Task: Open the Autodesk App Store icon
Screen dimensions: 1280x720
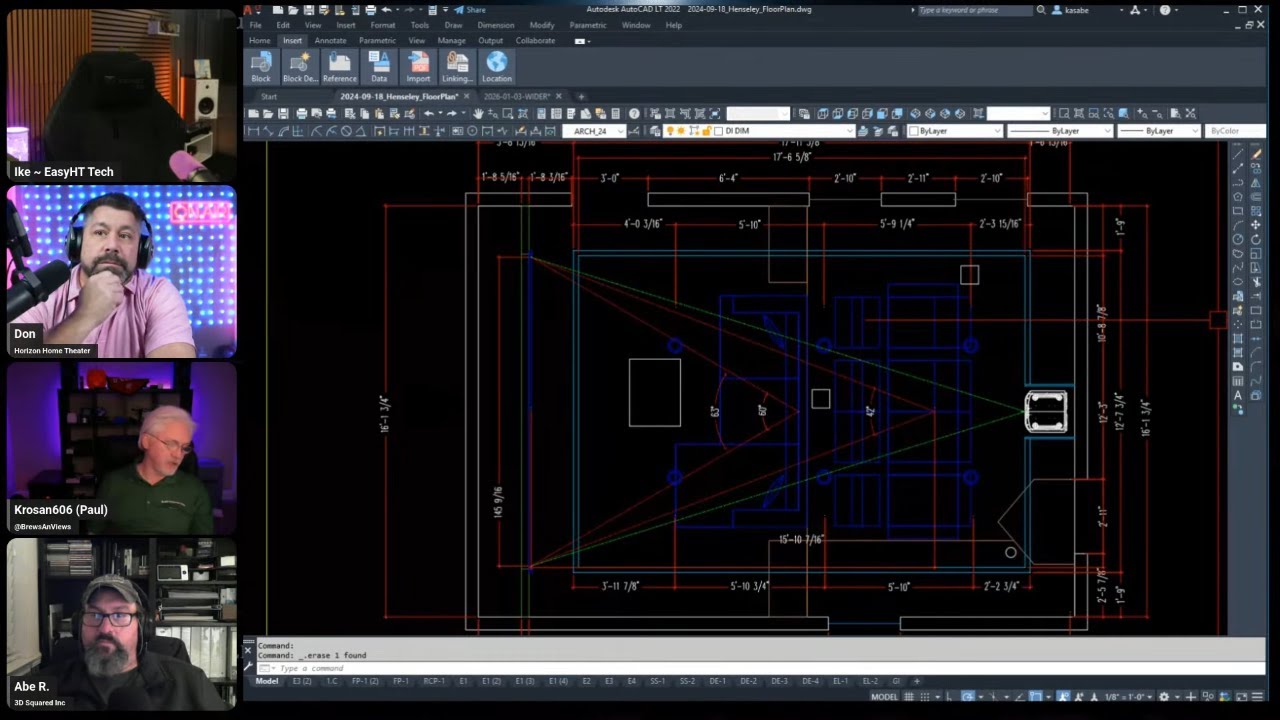Action: (1137, 10)
